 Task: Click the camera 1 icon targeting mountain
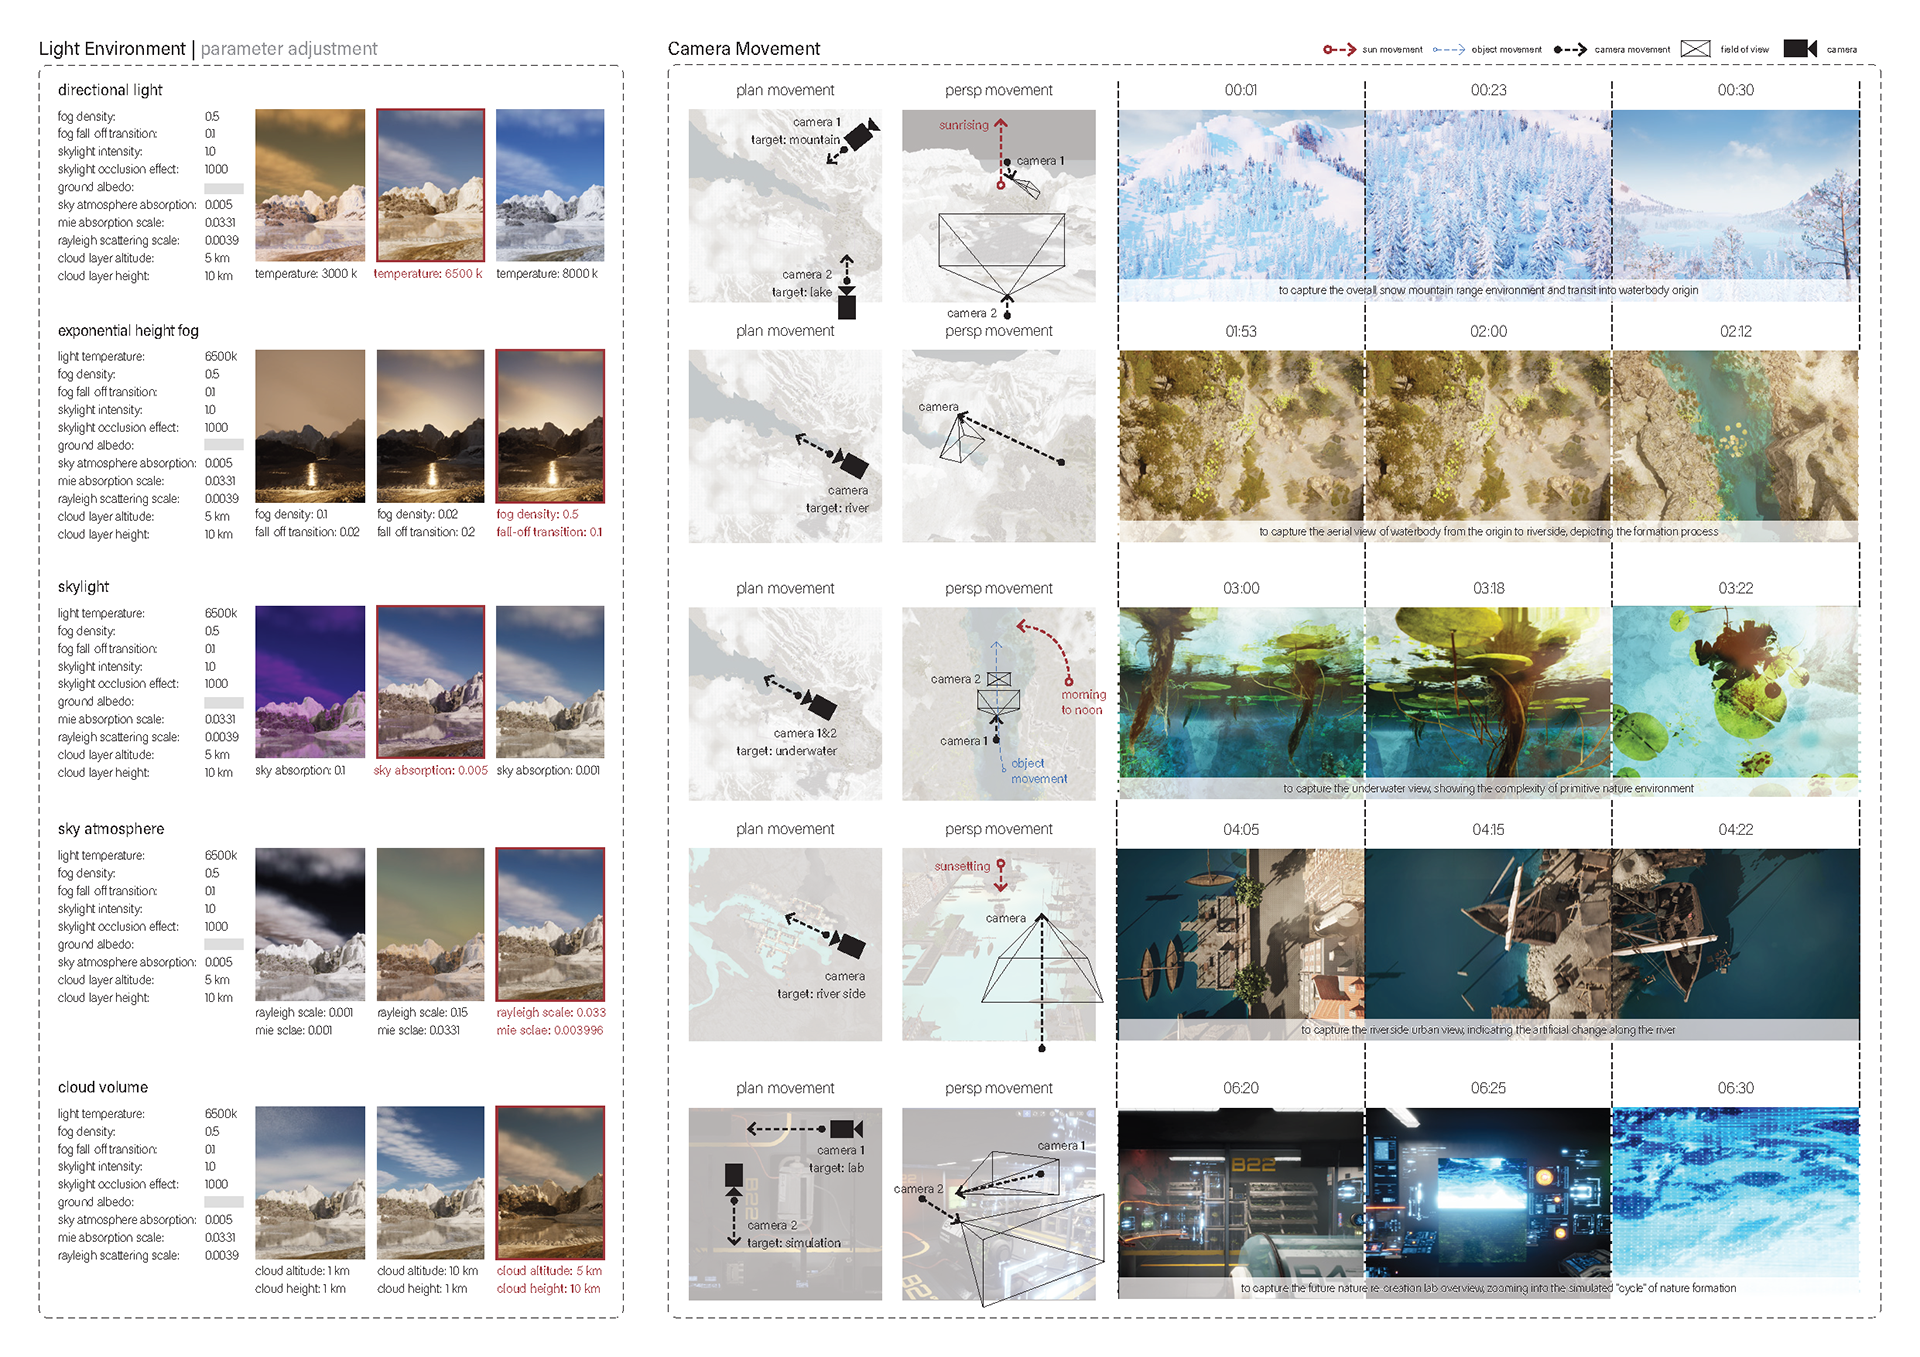pos(861,135)
